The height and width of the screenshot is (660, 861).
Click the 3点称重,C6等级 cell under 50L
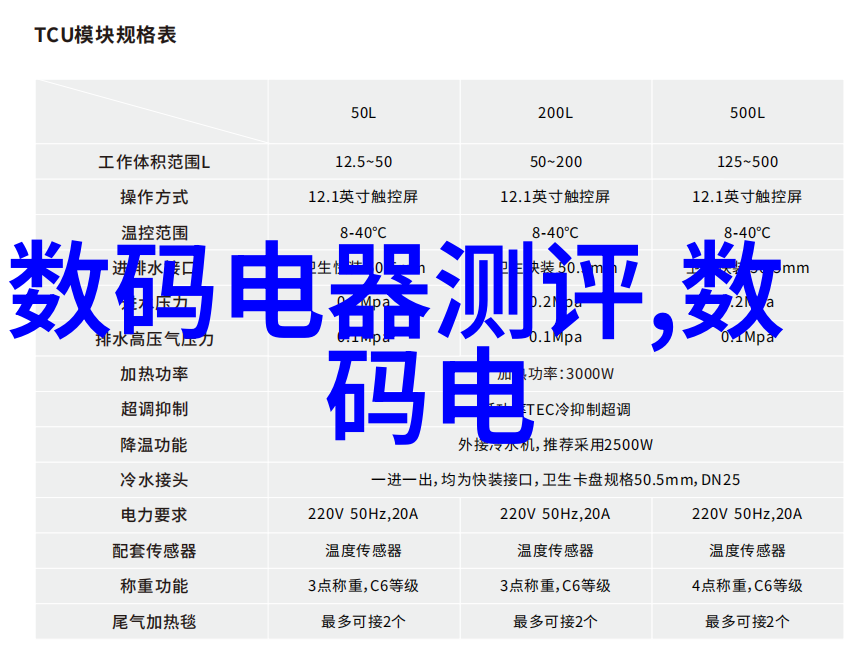(x=363, y=586)
